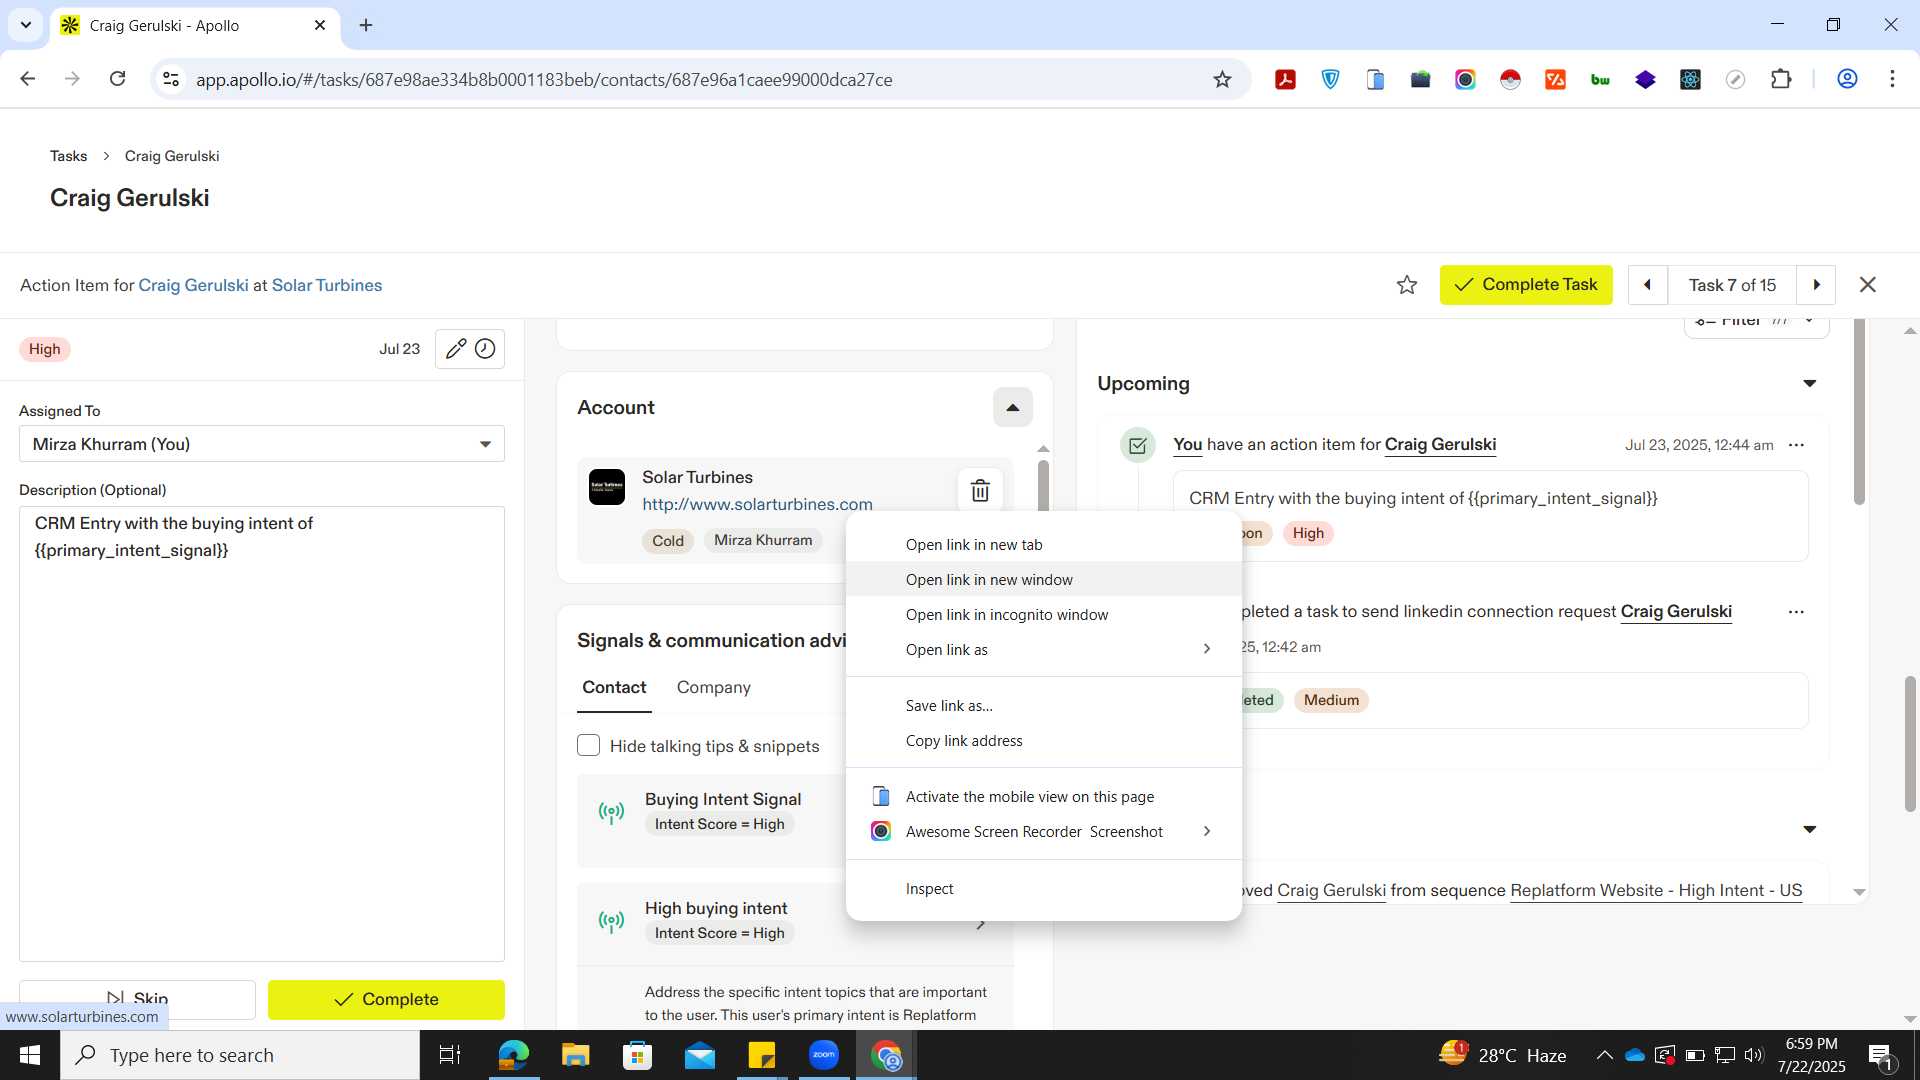Bookmark this page with the star icon
This screenshot has width=1920, height=1080.
(1222, 79)
